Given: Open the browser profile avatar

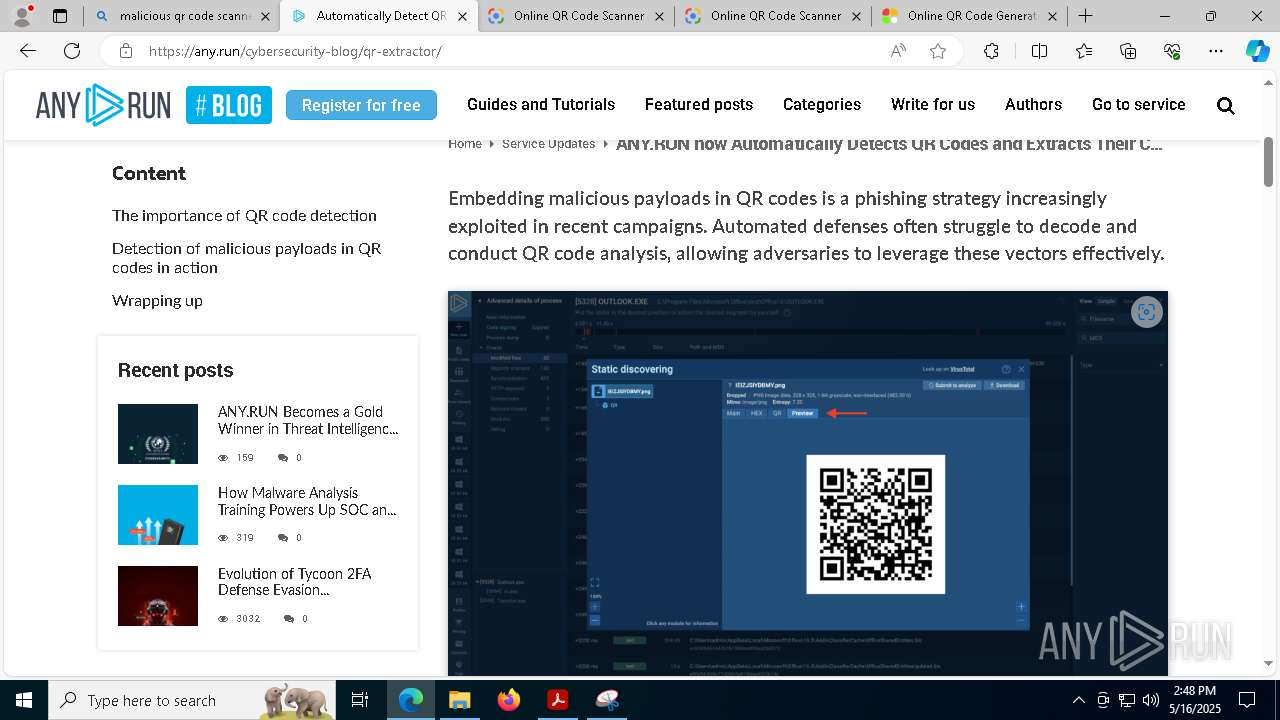Looking at the screenshot, I should pos(22,16).
